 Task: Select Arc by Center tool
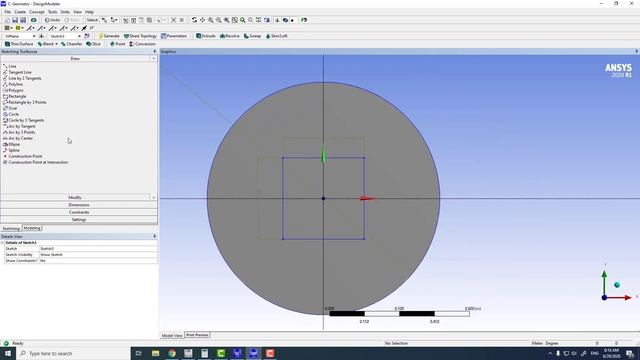point(18,138)
